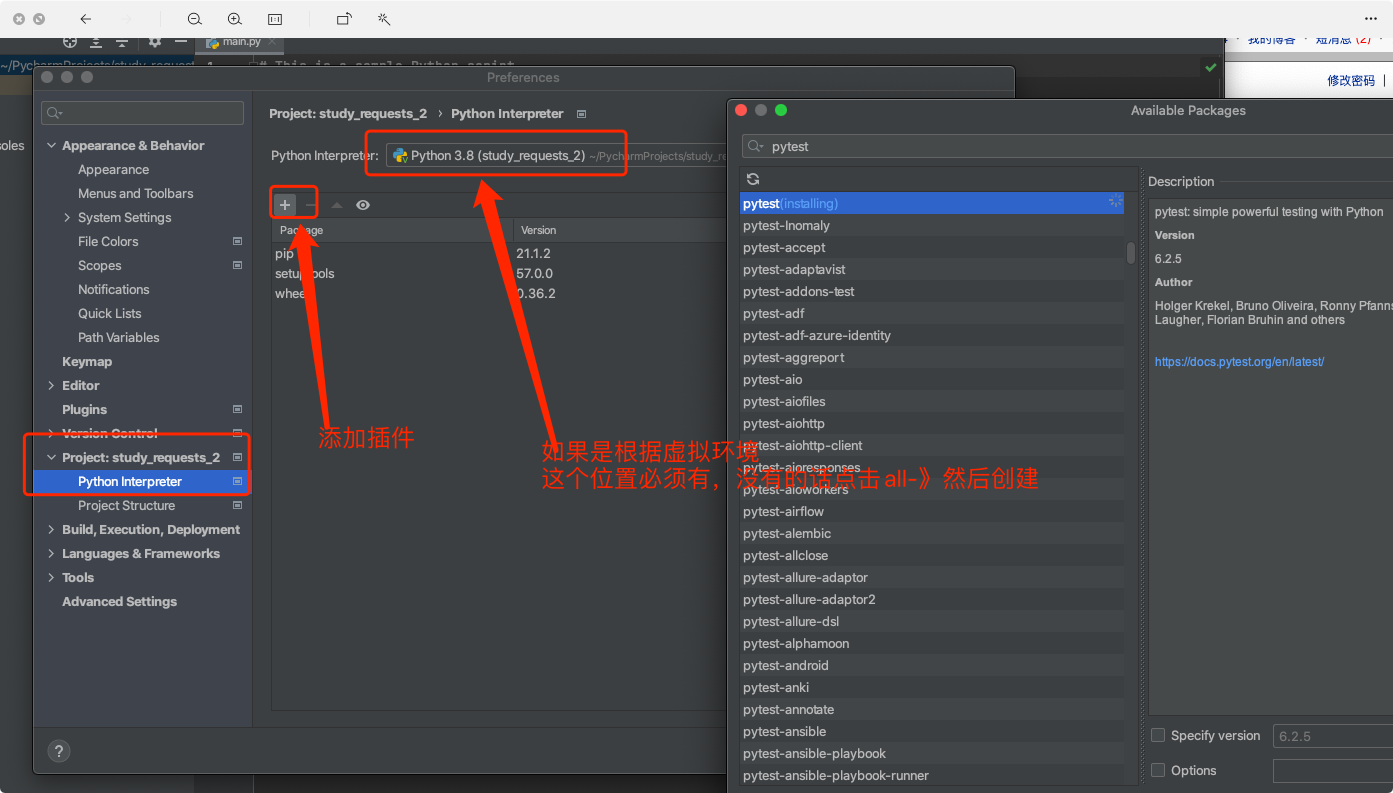This screenshot has width=1393, height=793.
Task: Click the plus icon to add a package
Action: pos(285,205)
